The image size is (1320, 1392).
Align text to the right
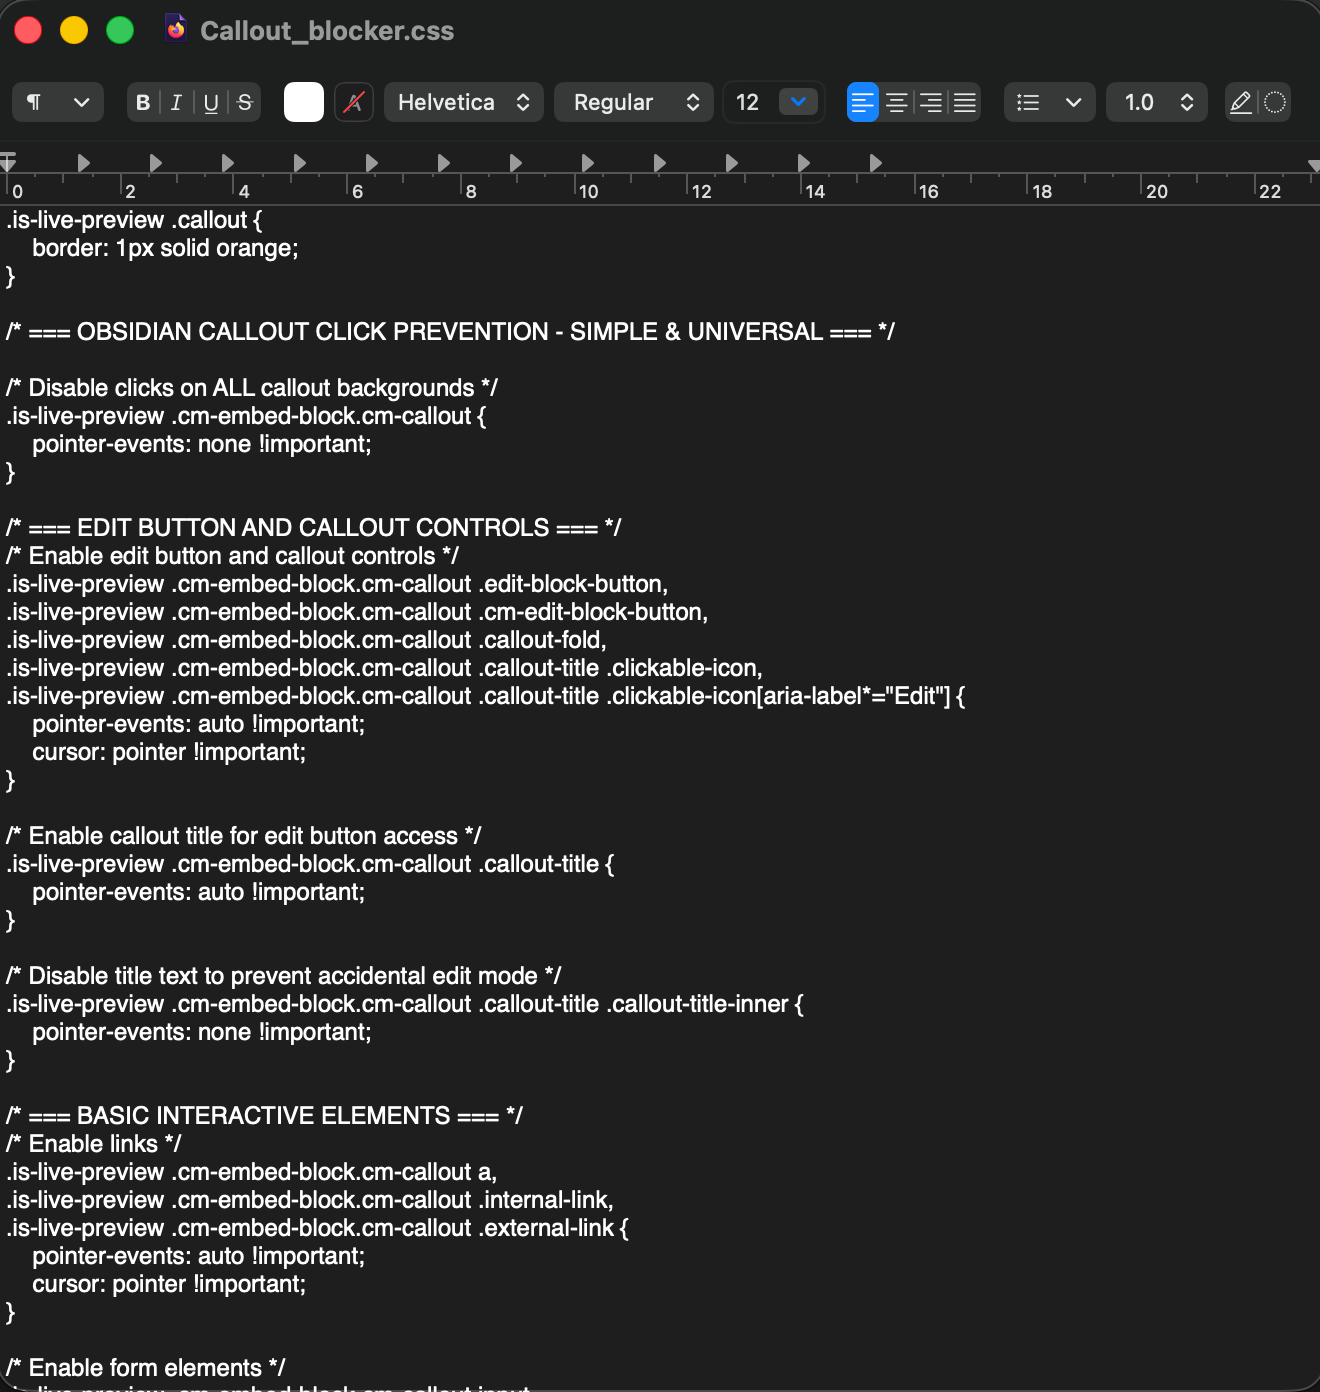(931, 102)
